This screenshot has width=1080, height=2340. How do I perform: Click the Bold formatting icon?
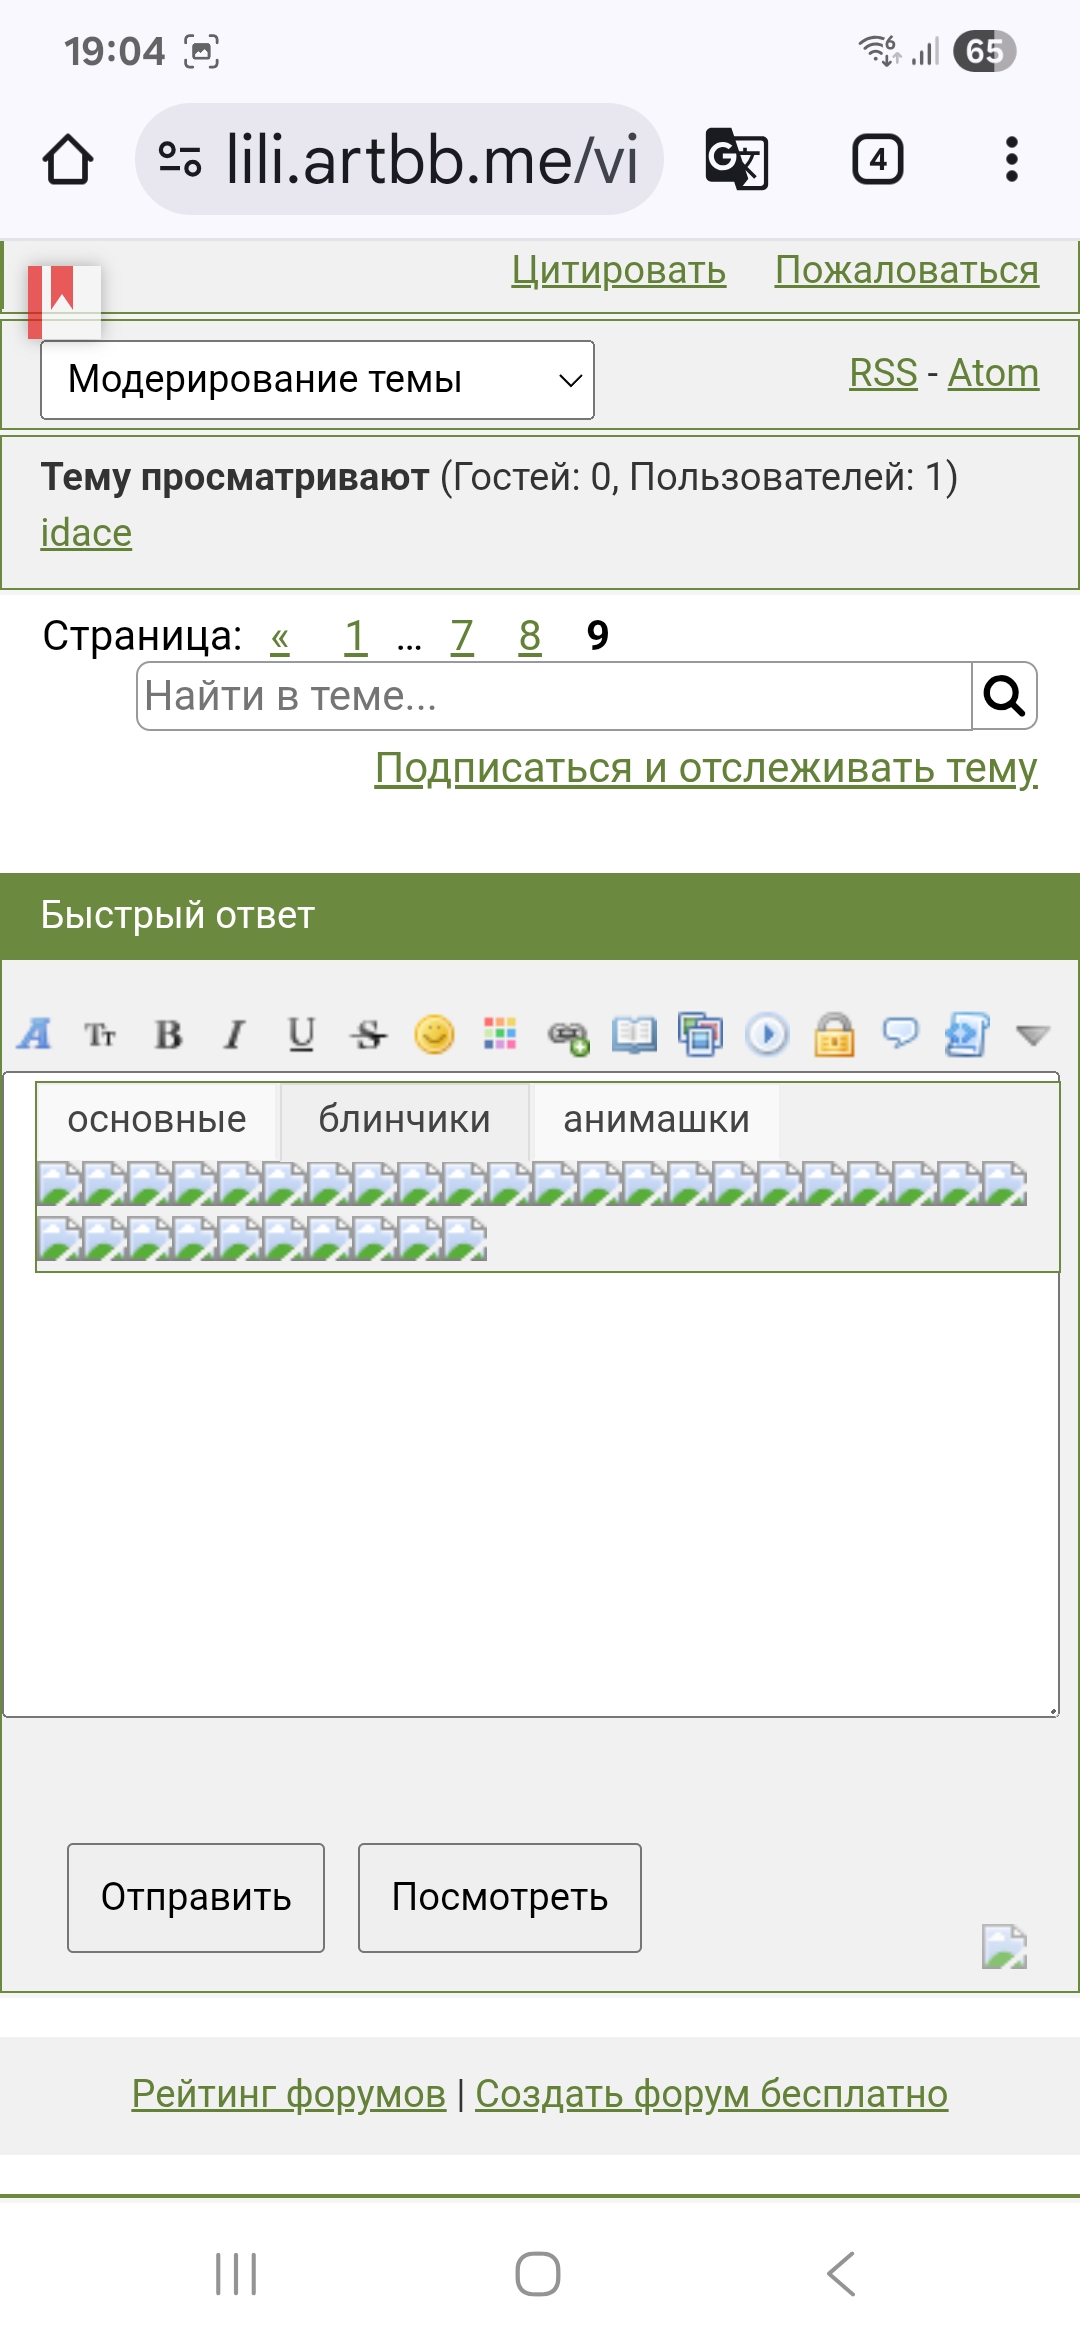coord(168,1034)
